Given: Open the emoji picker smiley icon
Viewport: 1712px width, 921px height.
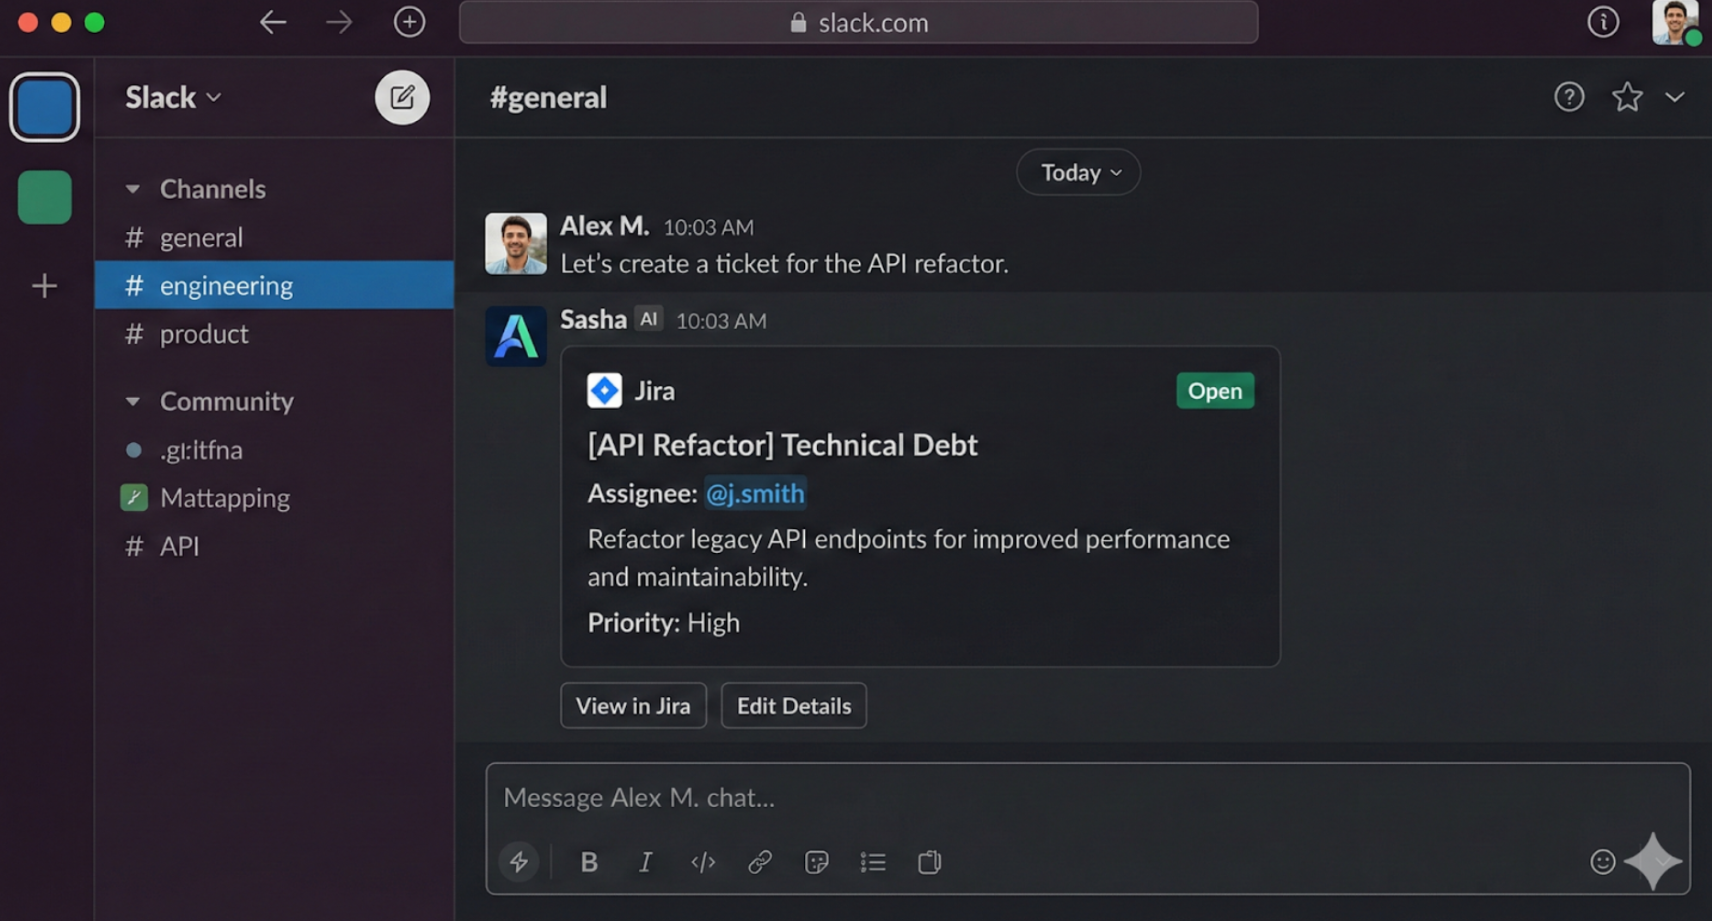Looking at the screenshot, I should pos(1602,862).
